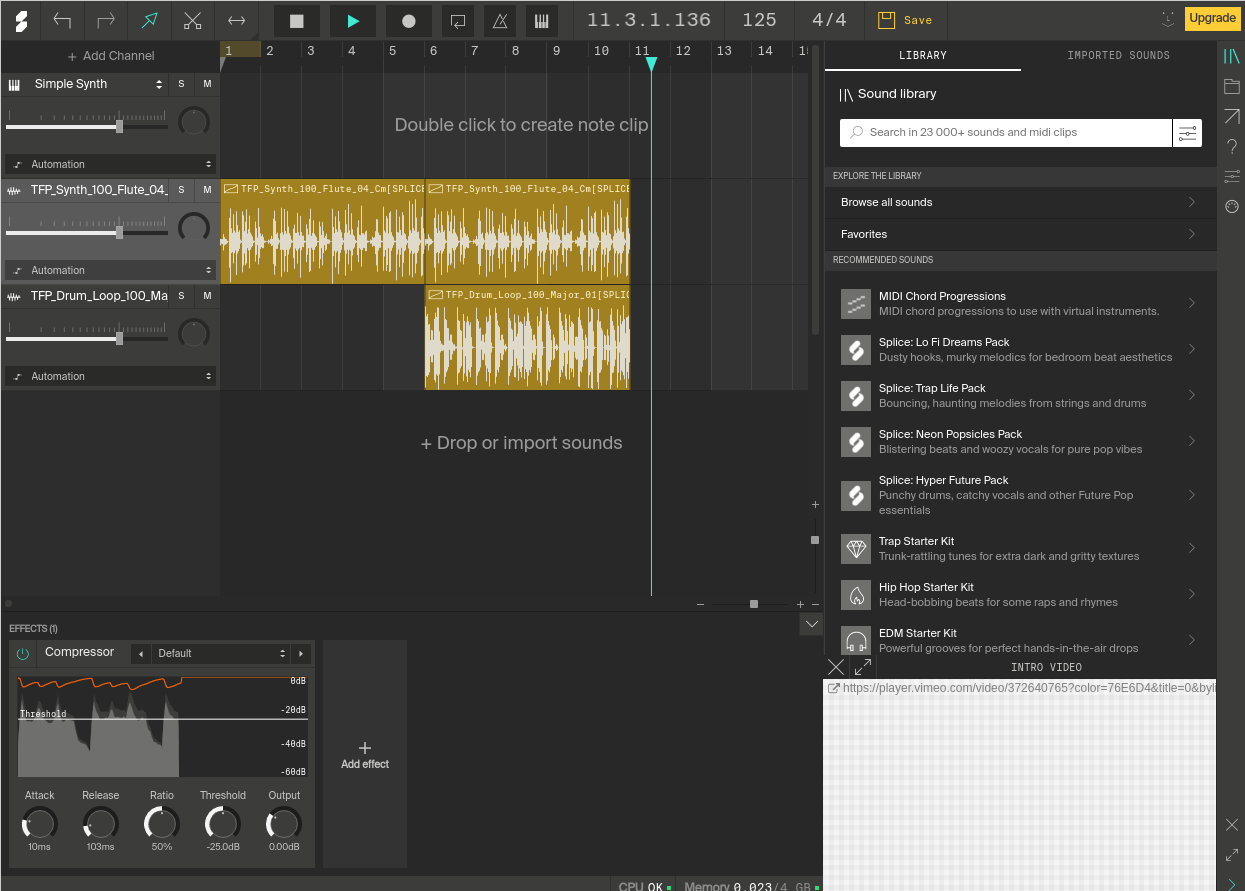
Task: Click the sound library search field
Action: pos(1007,132)
